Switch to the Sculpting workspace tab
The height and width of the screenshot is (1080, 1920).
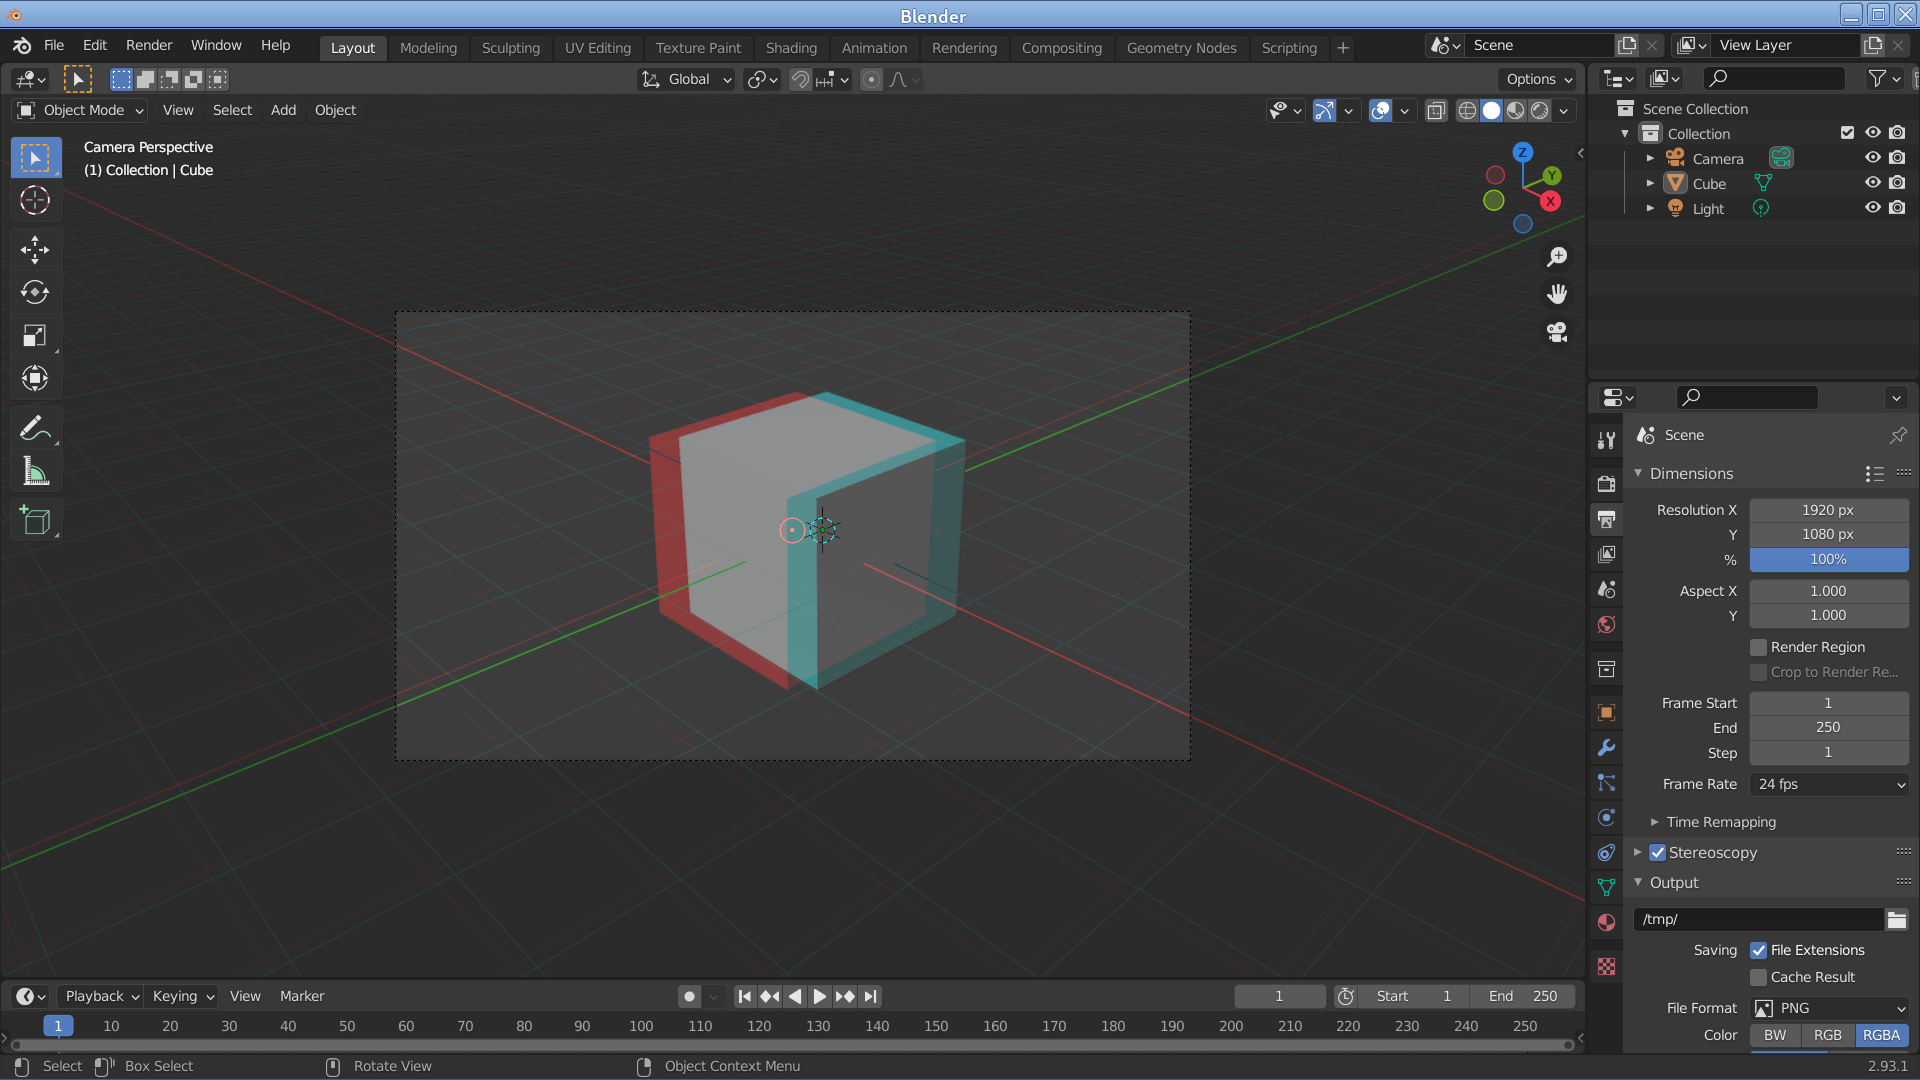tap(510, 48)
